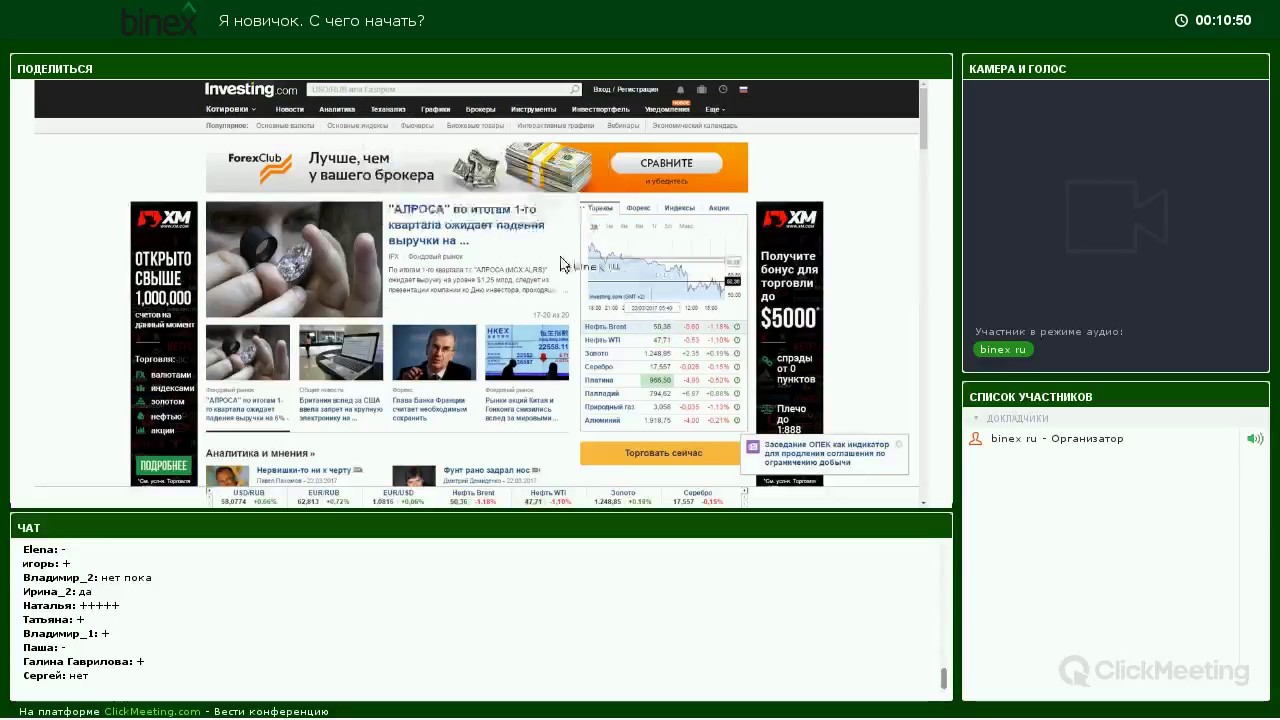Click the Интерактивные графики link
1280x720 pixels.
[556, 126]
